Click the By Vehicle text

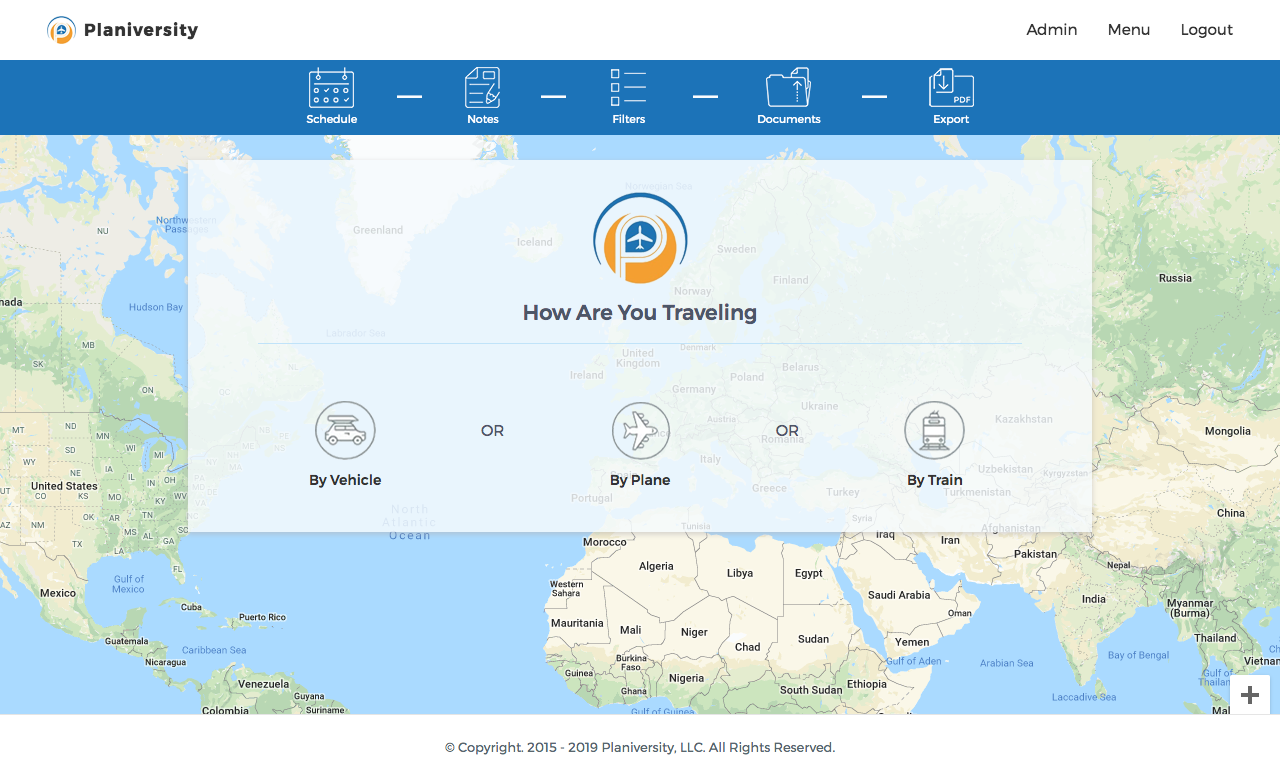345,480
